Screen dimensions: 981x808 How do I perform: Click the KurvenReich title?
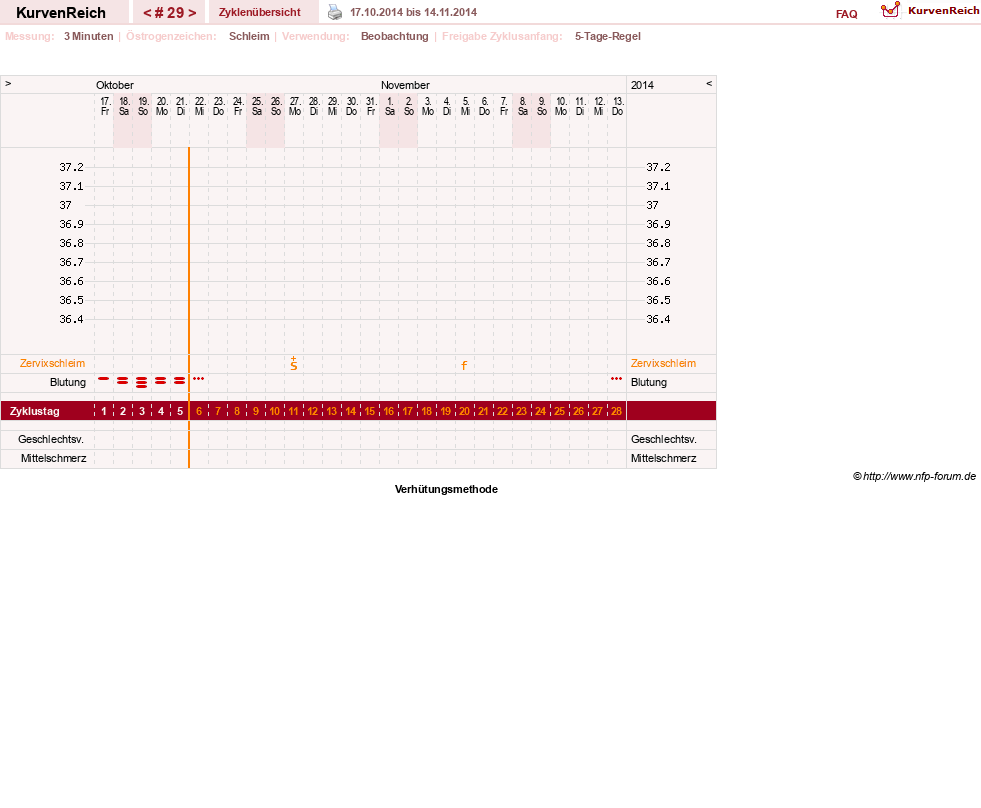coord(61,13)
